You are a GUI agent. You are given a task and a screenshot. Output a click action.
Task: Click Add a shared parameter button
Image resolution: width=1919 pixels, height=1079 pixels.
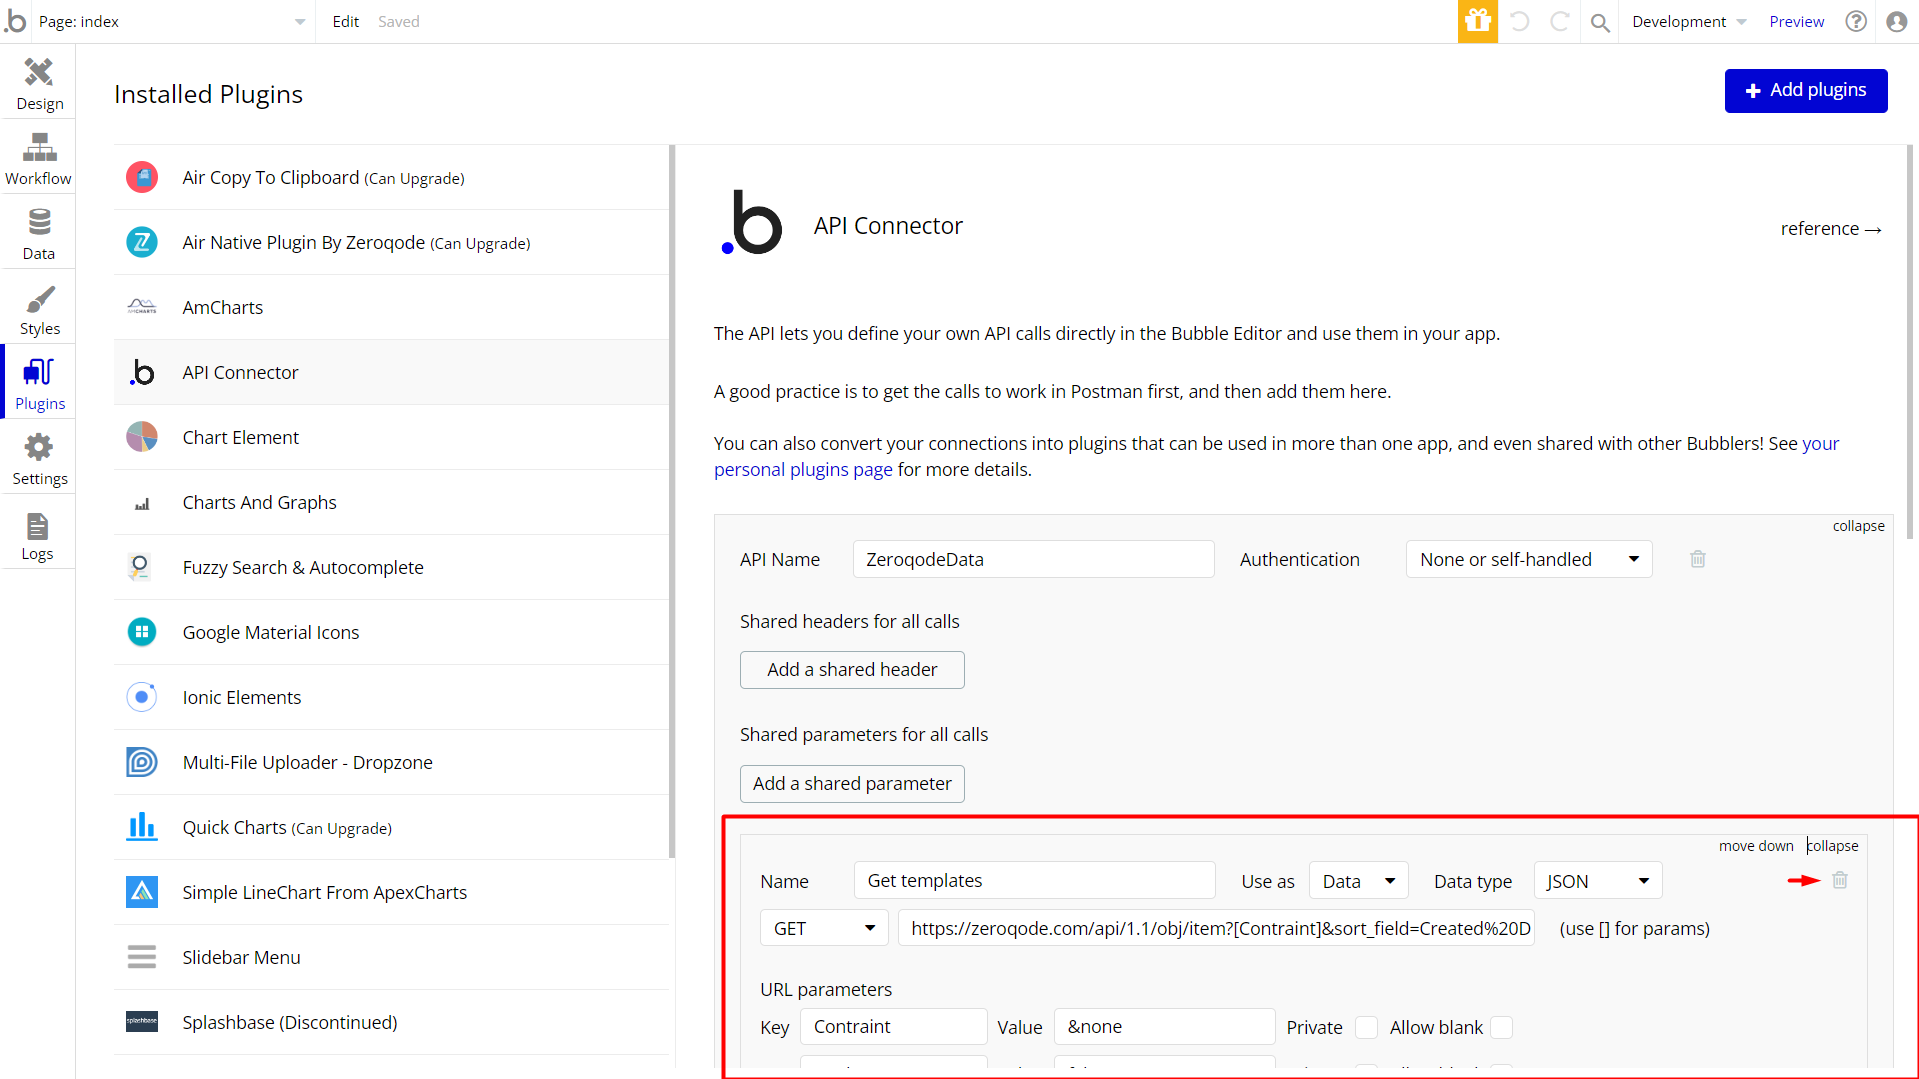852,784
